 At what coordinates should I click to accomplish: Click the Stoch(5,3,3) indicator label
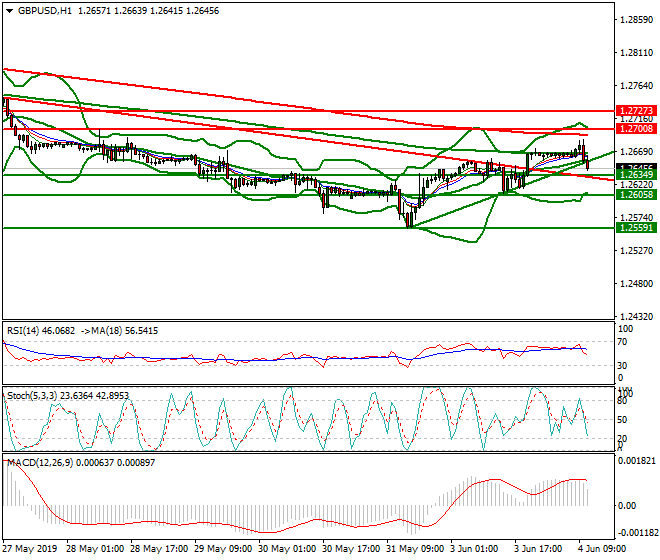tap(68, 396)
